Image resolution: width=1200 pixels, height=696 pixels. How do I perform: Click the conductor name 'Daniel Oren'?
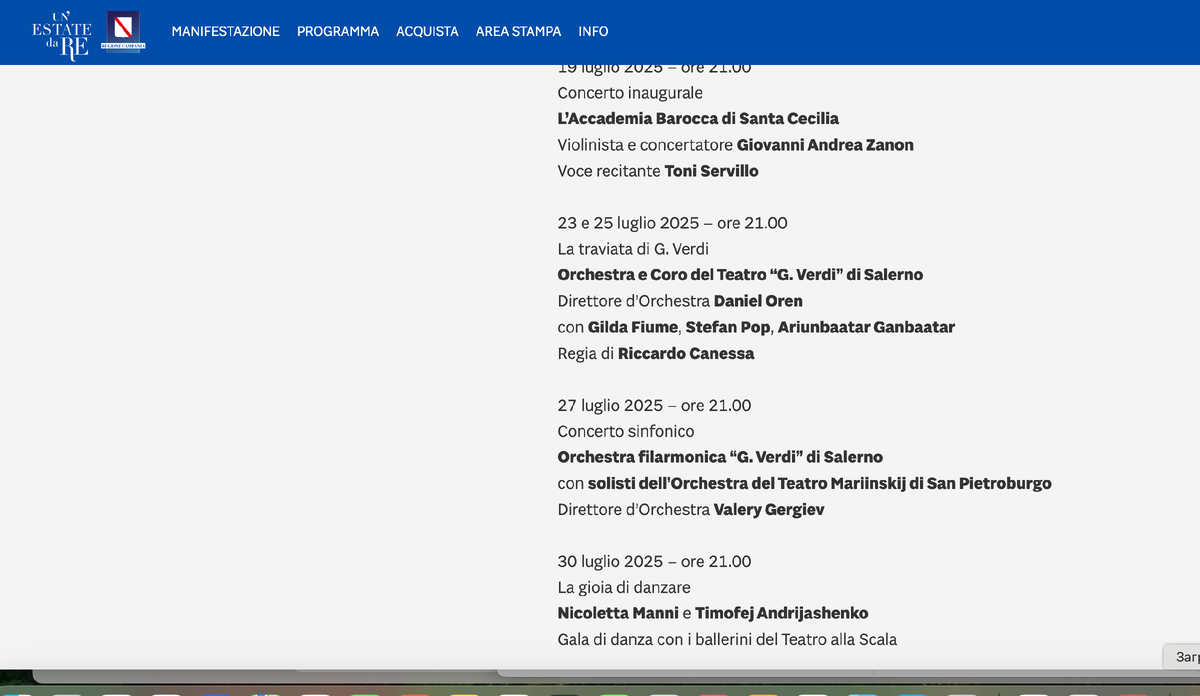click(x=758, y=301)
